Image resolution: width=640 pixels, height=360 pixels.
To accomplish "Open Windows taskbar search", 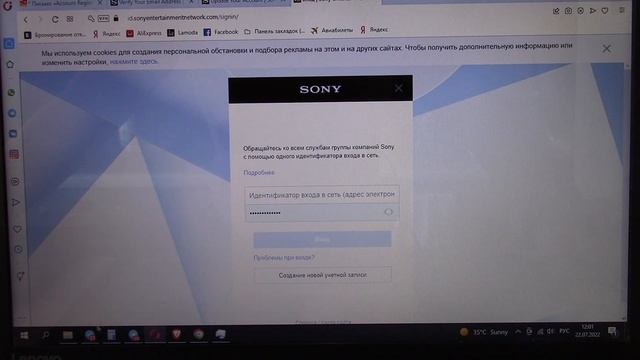I will click(x=46, y=335).
